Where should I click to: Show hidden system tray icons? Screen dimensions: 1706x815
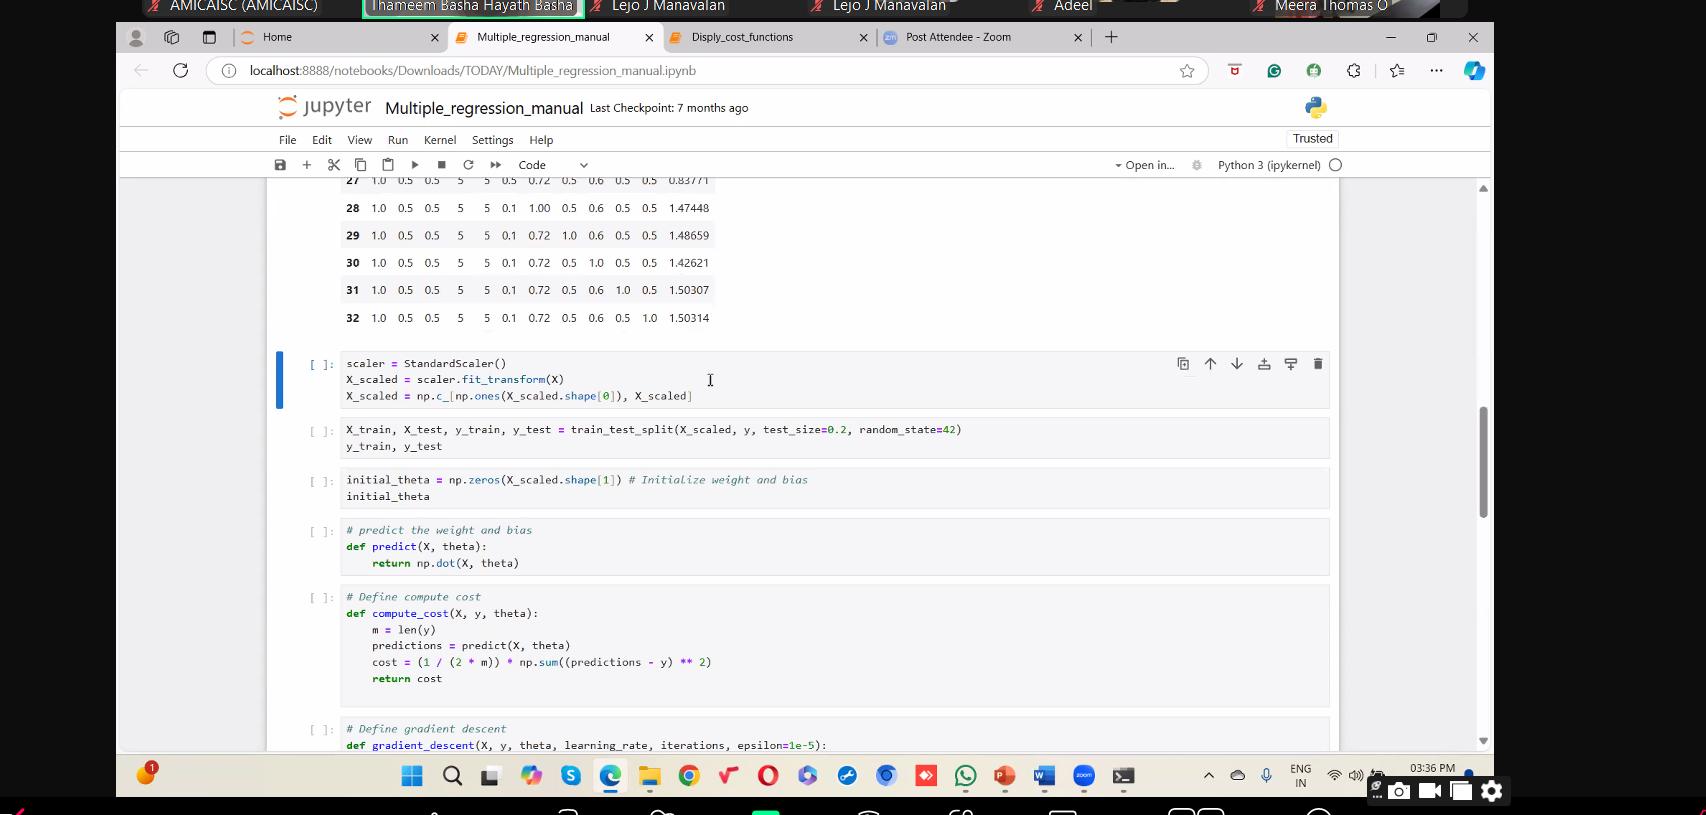pos(1208,776)
